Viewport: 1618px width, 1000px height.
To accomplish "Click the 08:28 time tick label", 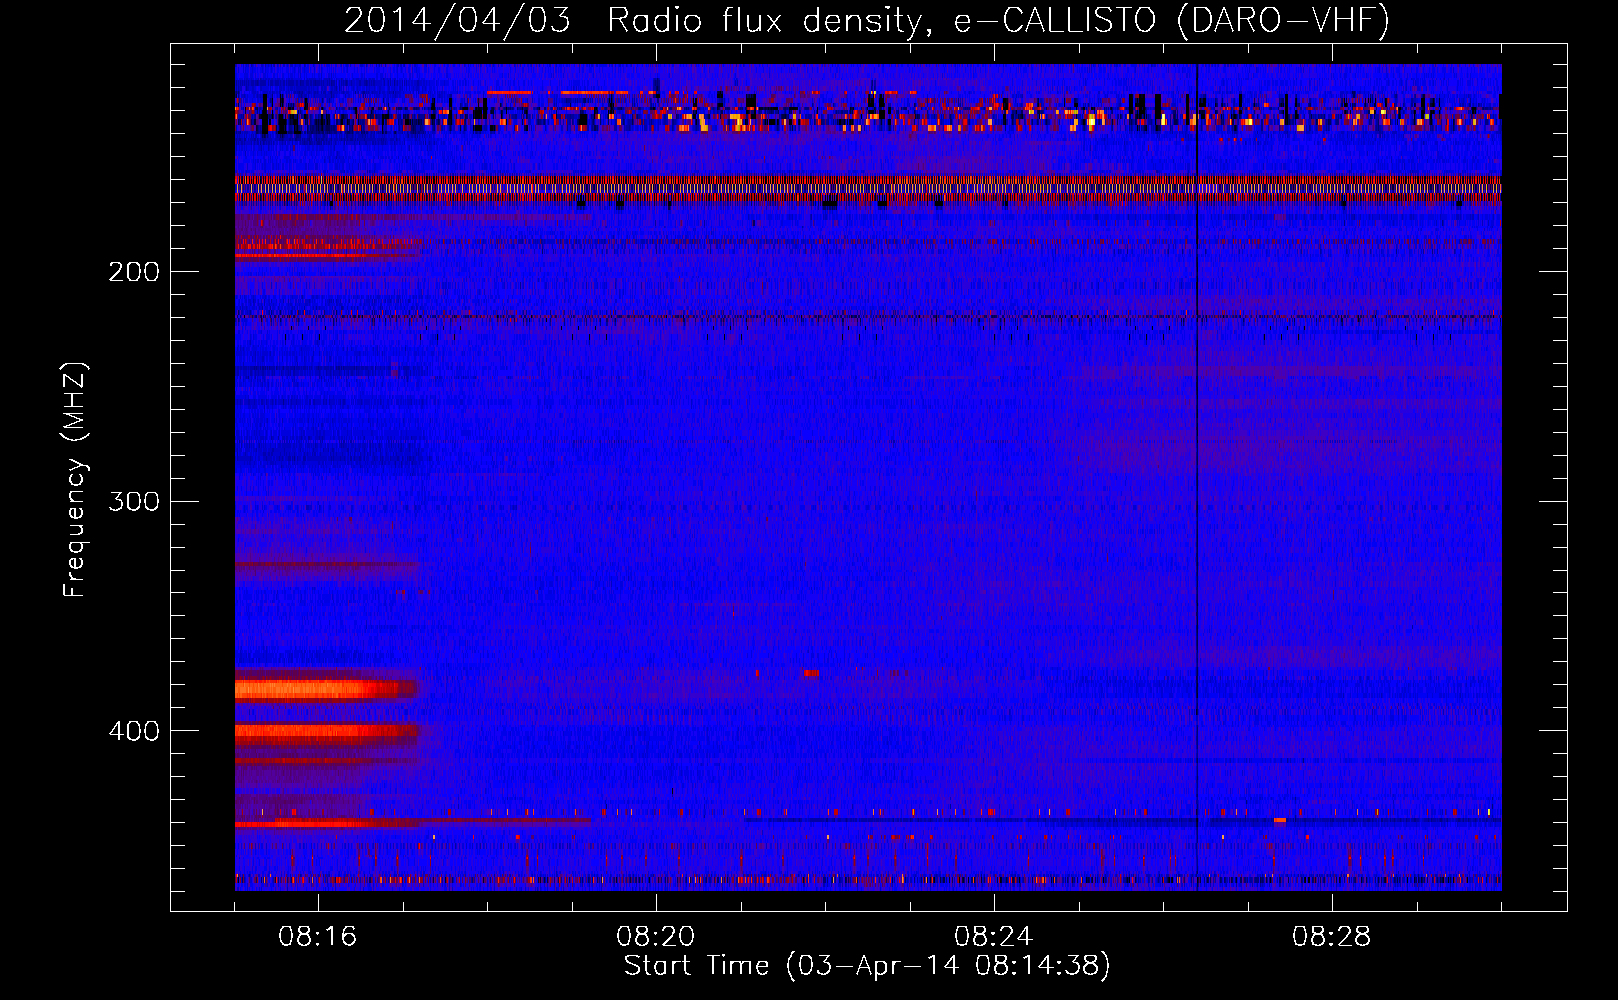I will (1332, 937).
